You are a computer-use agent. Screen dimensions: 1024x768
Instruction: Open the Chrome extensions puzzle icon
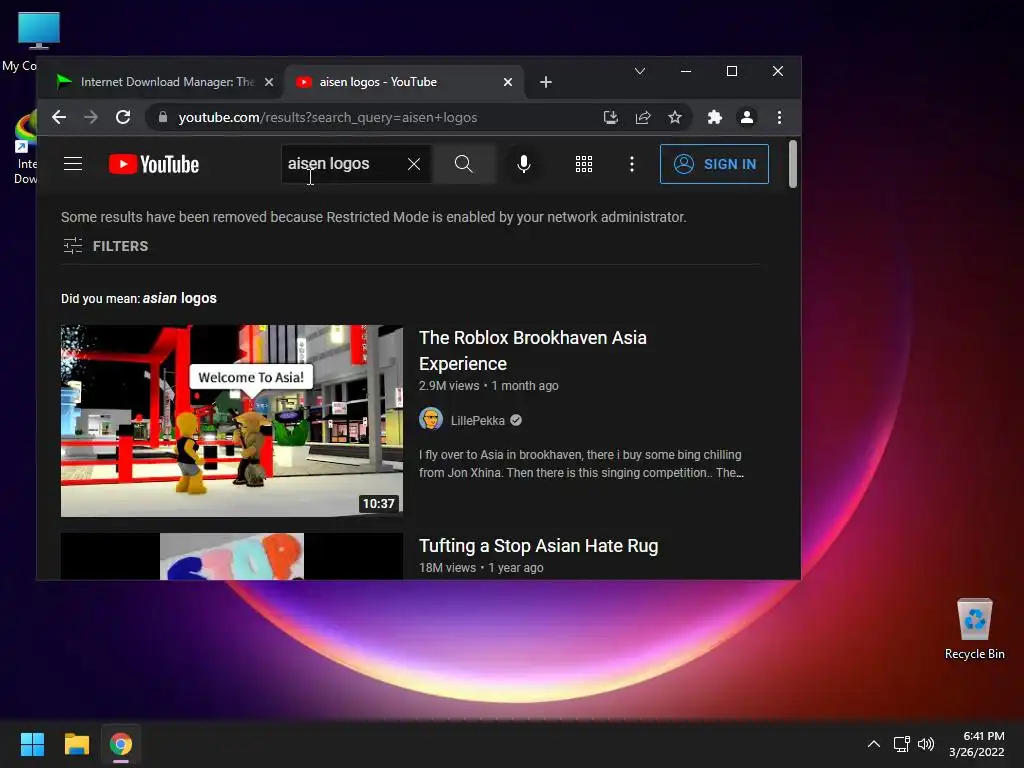tap(714, 118)
